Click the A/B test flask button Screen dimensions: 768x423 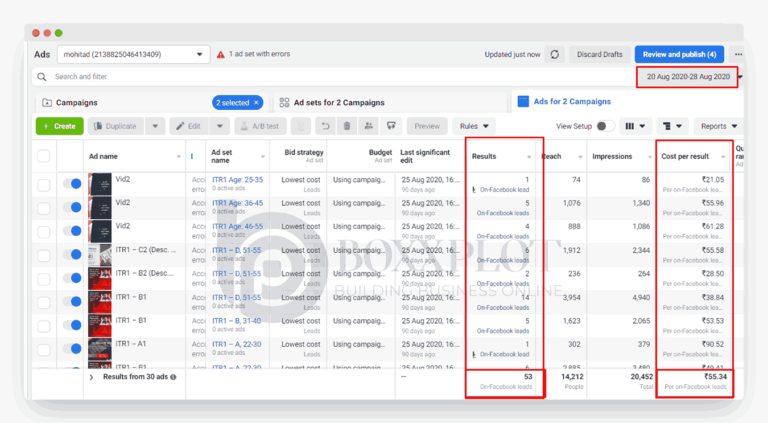[260, 126]
